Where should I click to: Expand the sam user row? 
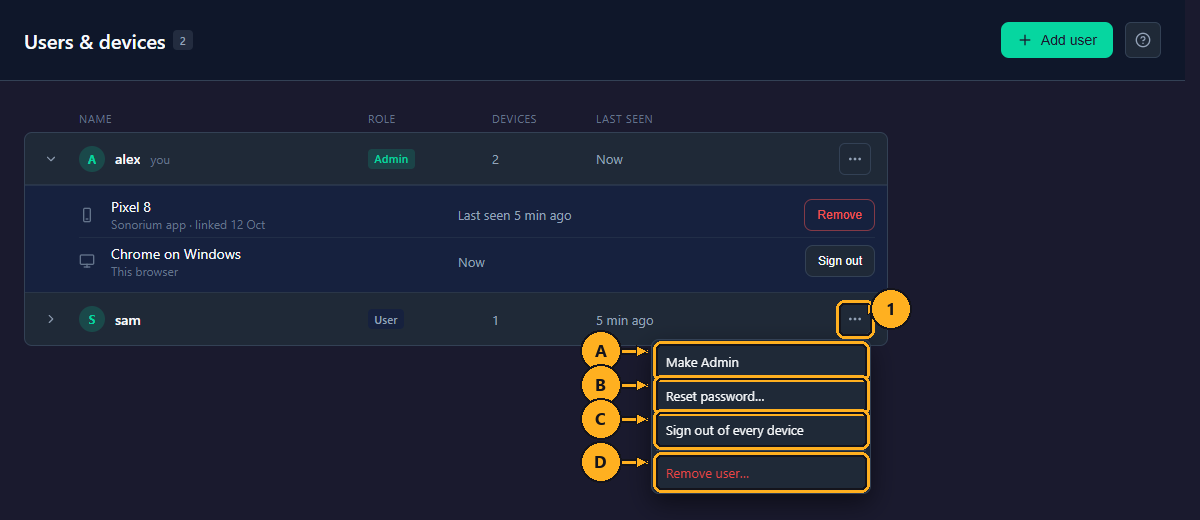tap(51, 319)
